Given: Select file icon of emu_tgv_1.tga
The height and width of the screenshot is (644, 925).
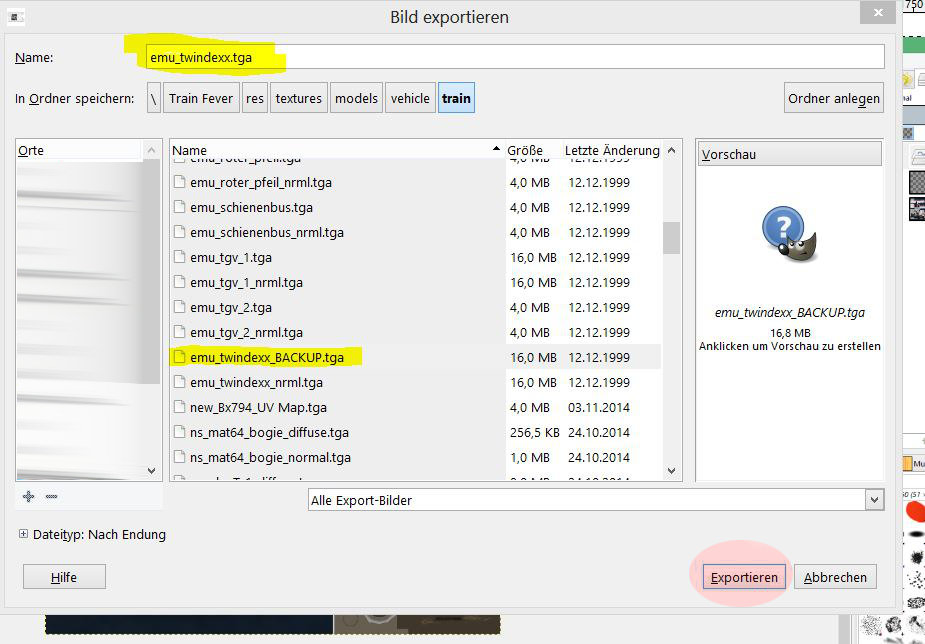Looking at the screenshot, I should pos(179,257).
